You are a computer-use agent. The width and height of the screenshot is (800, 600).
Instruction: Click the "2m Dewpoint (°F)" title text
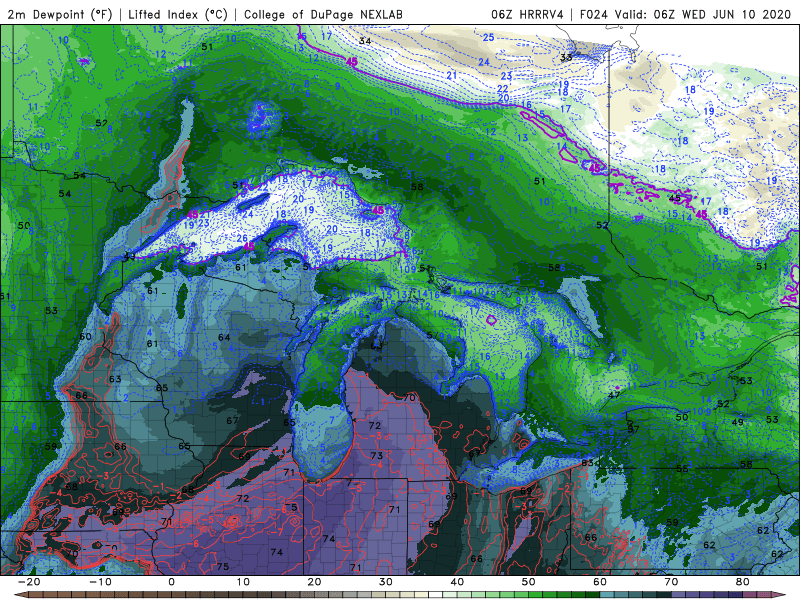click(60, 14)
